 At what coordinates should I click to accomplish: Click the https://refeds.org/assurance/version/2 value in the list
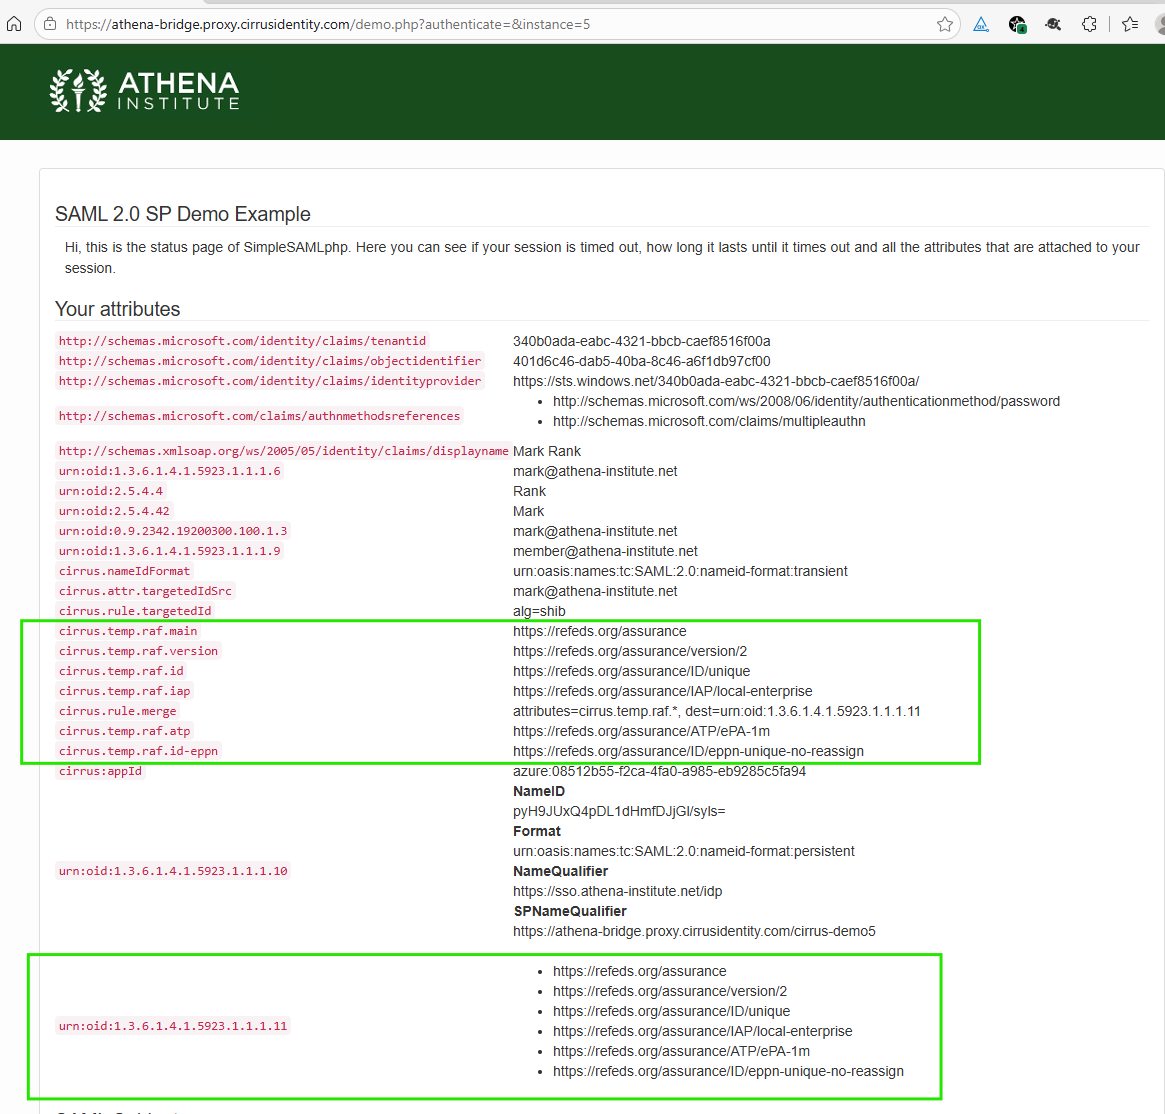pos(669,991)
